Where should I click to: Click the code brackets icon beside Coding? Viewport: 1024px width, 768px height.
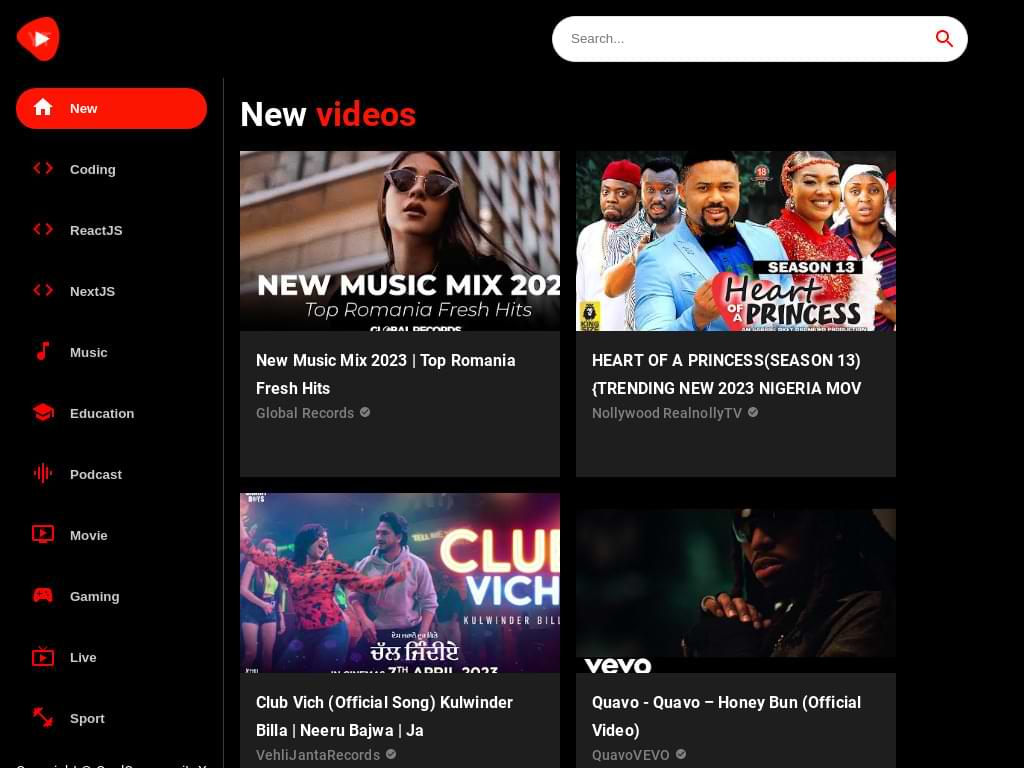(x=43, y=168)
